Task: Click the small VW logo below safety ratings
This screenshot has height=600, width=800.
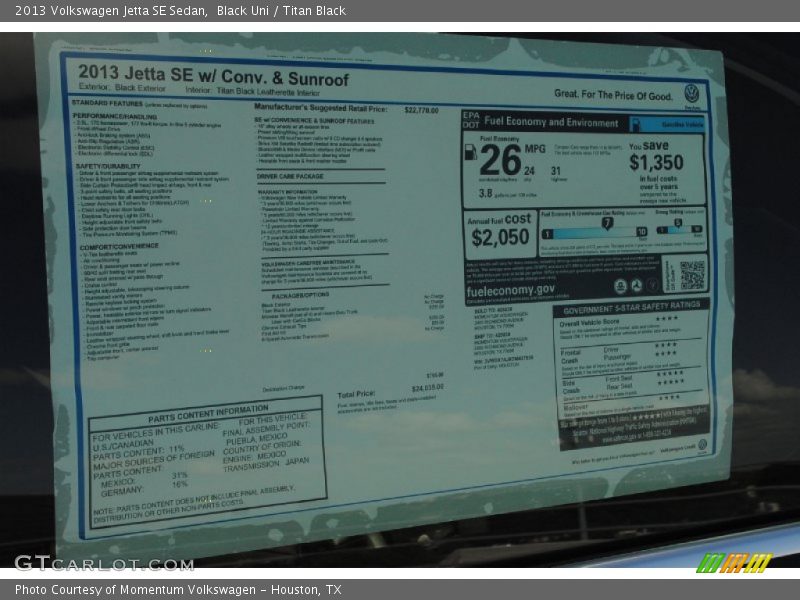Action: pyautogui.click(x=702, y=444)
